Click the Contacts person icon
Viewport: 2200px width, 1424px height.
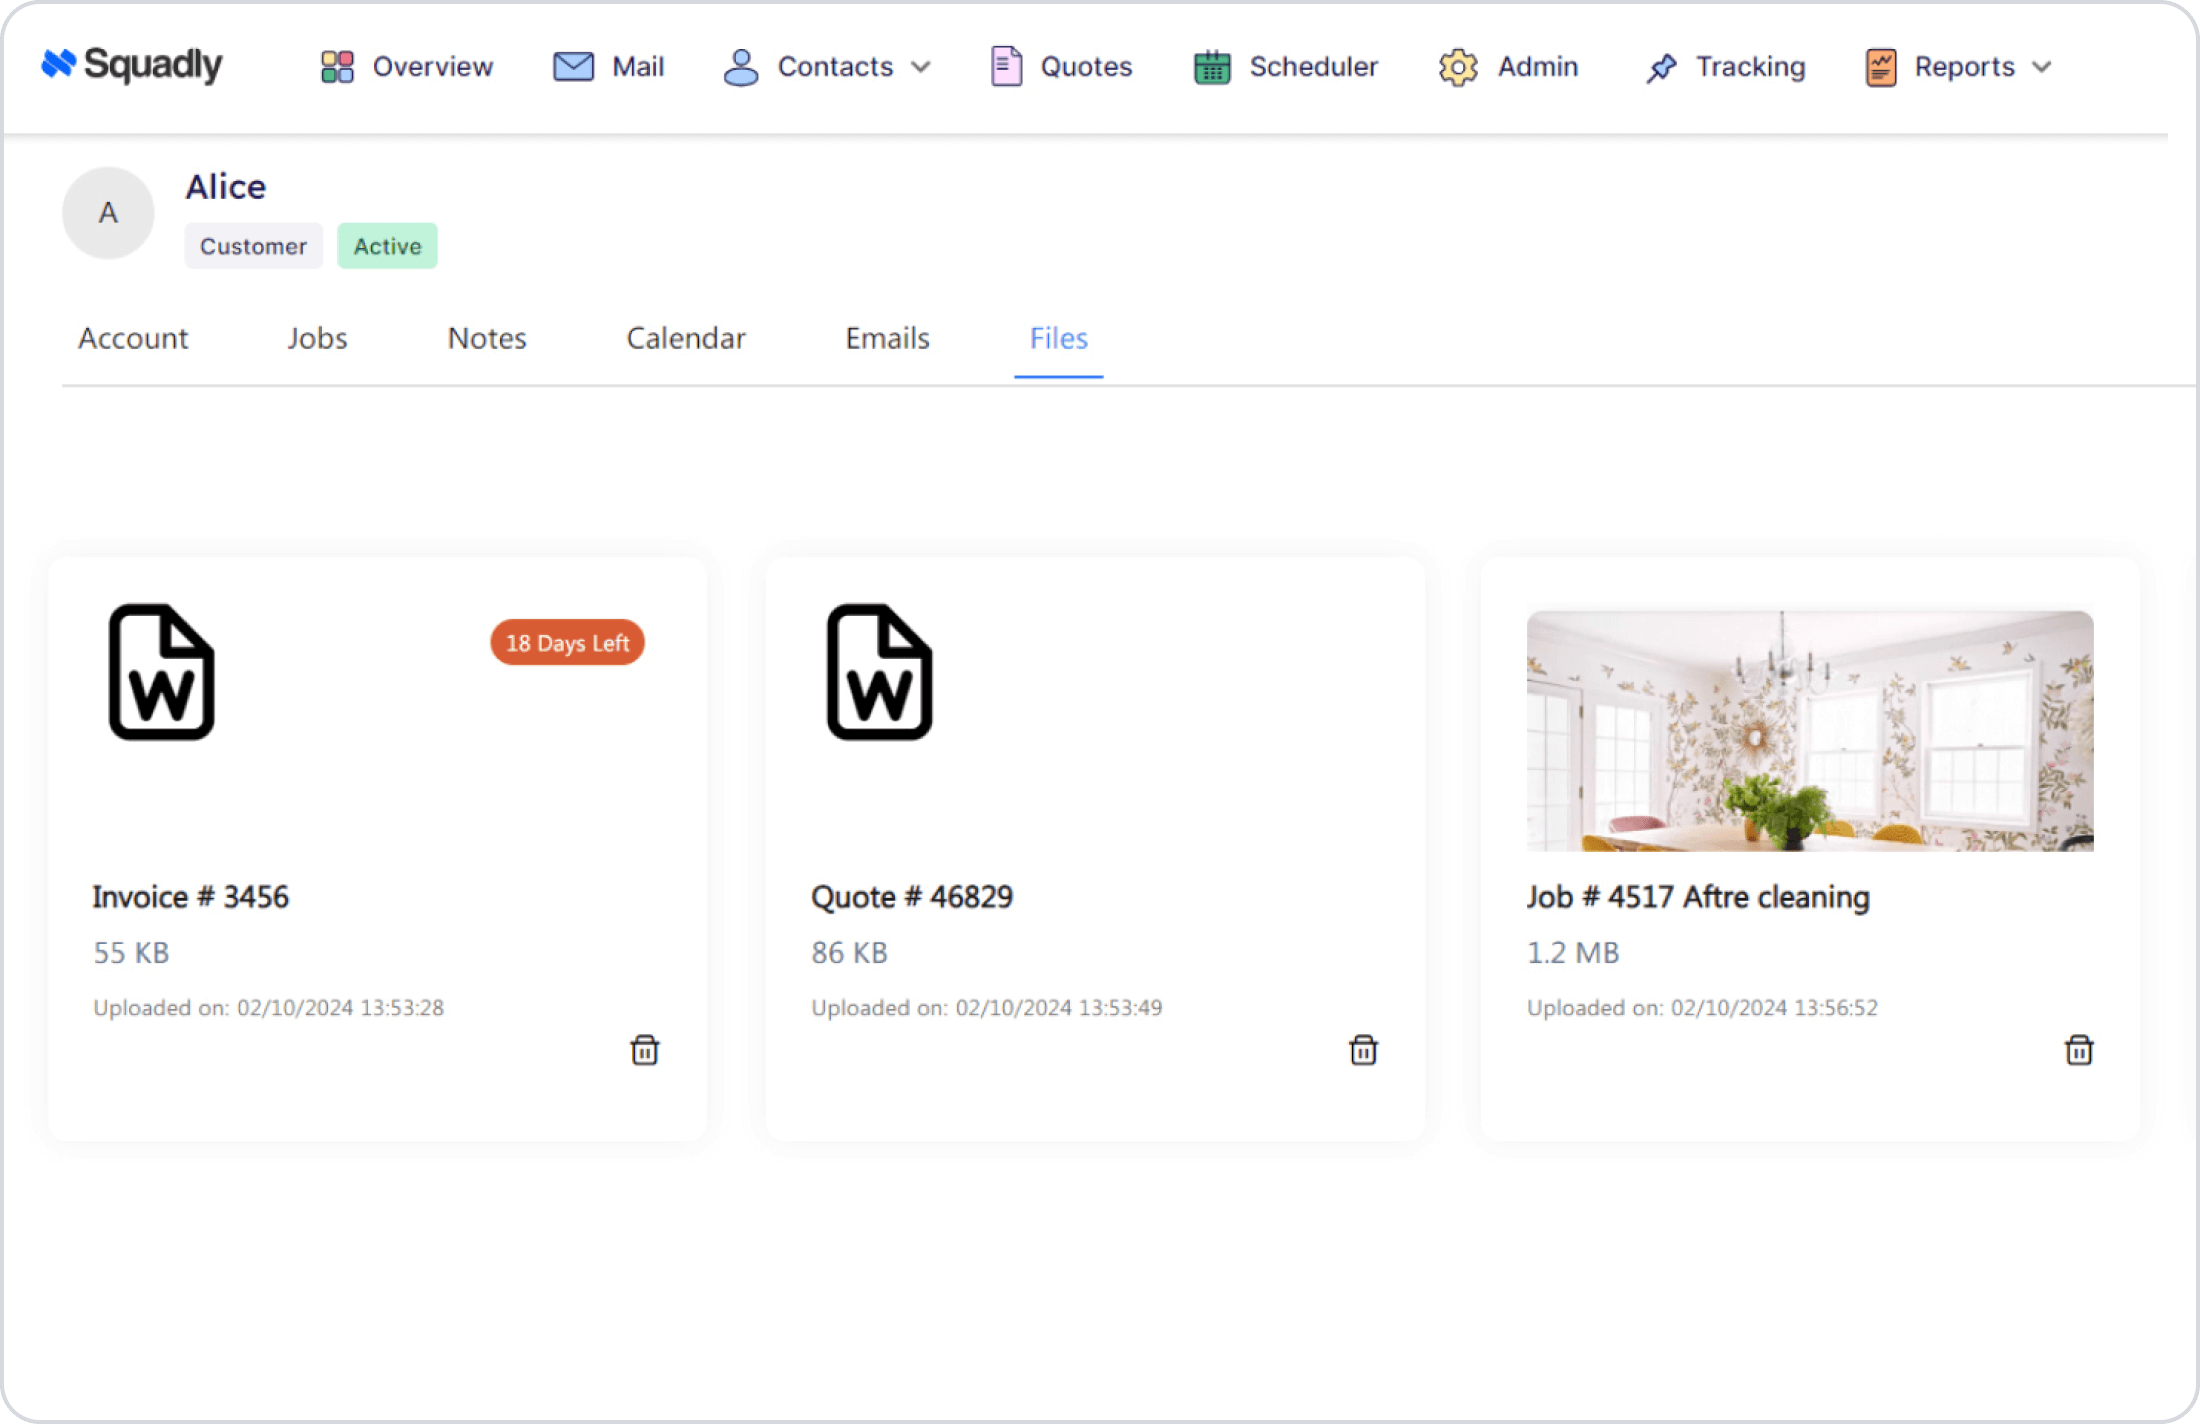coord(740,67)
